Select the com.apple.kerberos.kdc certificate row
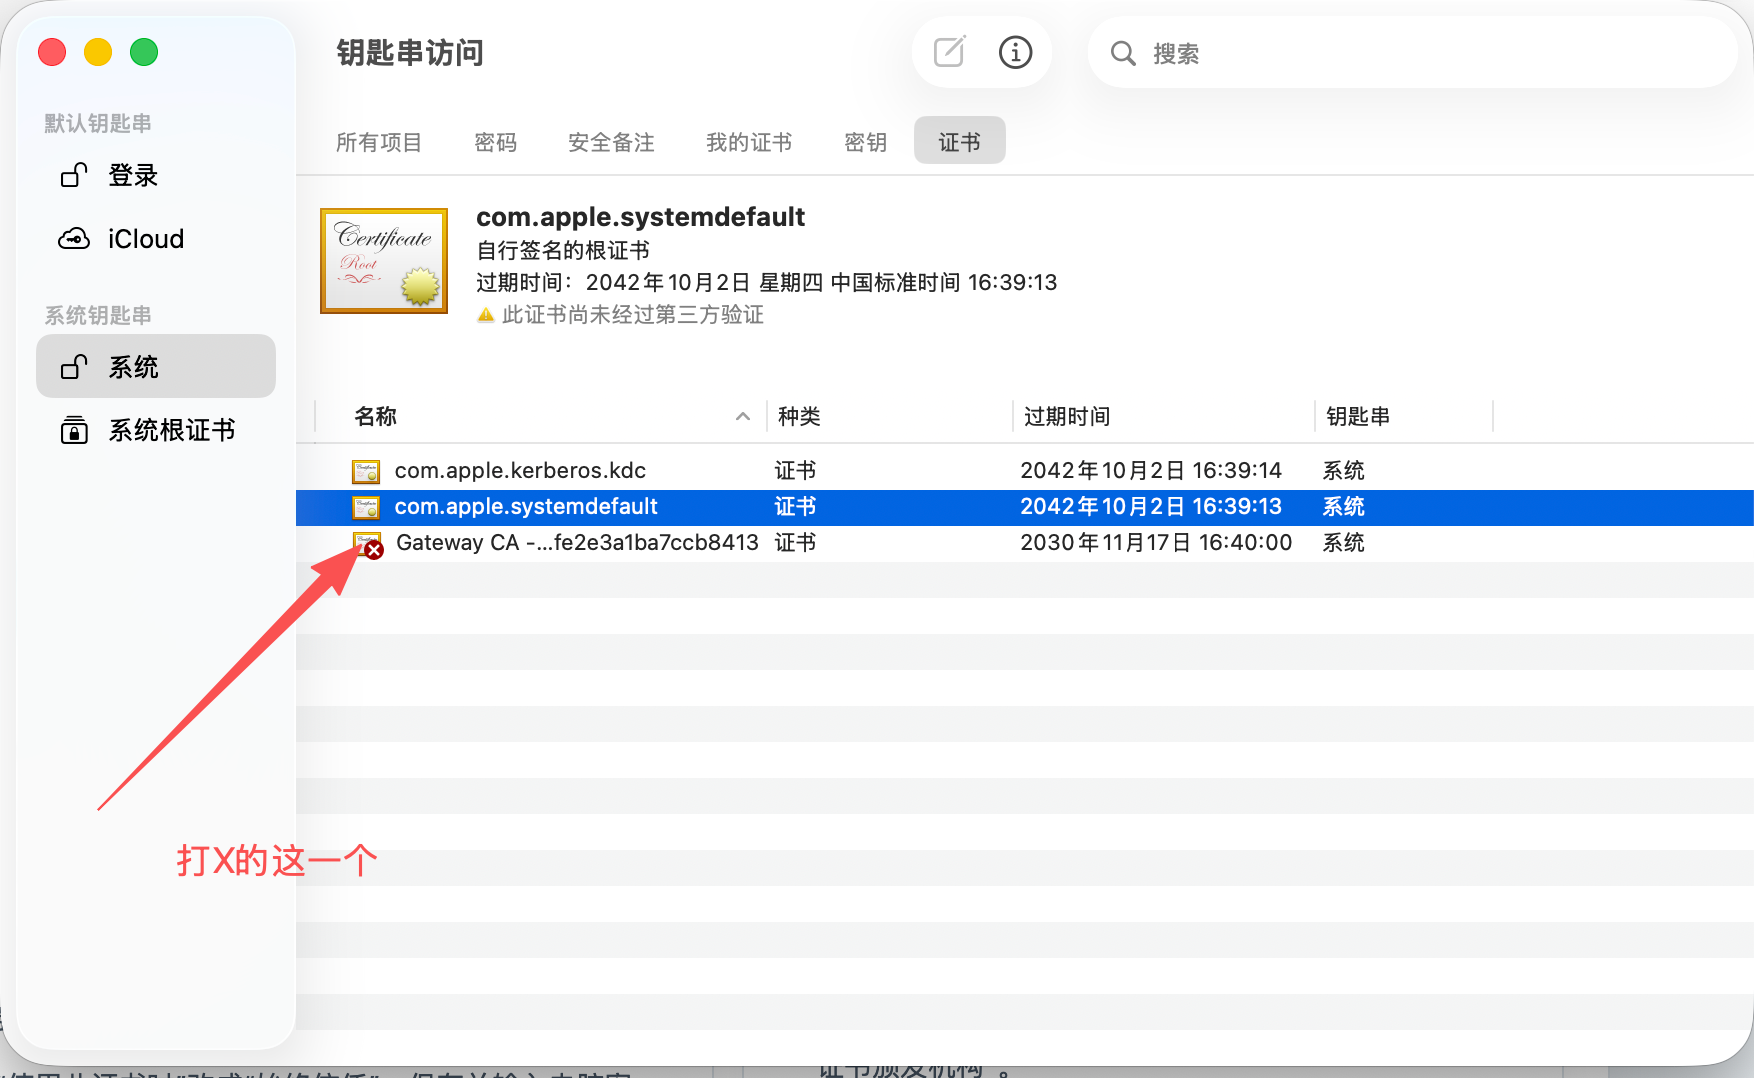 click(x=1025, y=470)
